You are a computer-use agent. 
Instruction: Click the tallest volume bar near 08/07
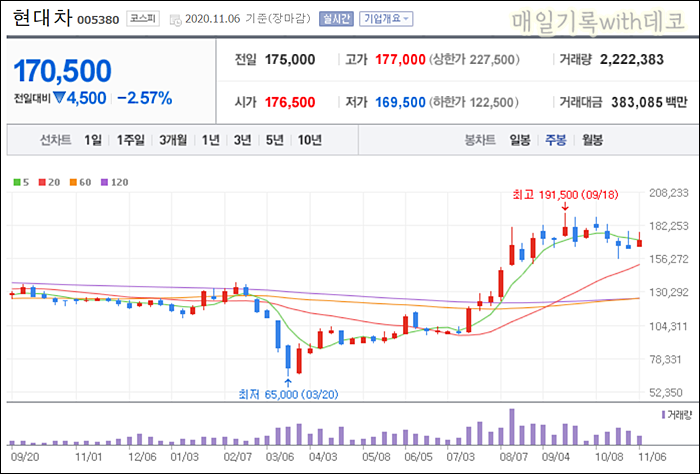click(512, 427)
